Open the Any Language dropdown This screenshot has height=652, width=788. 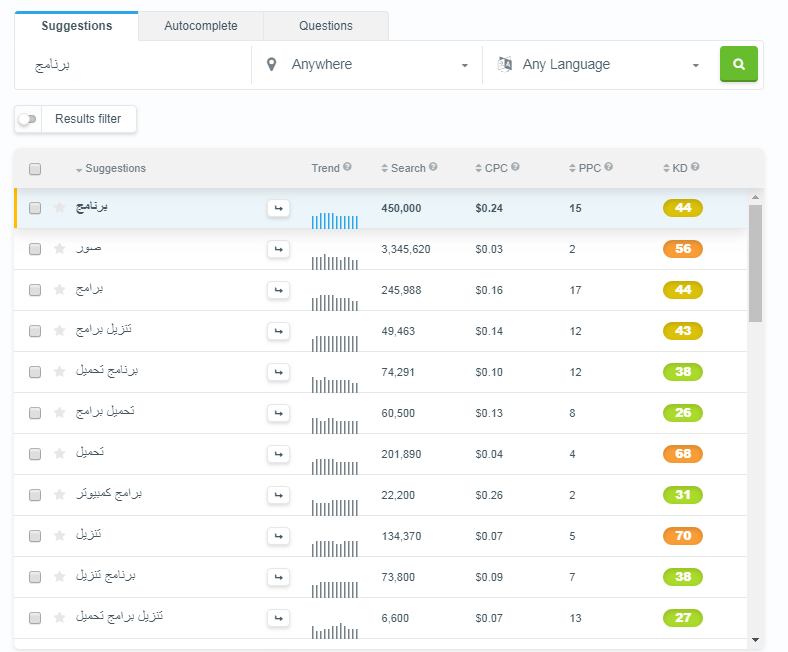click(x=598, y=65)
